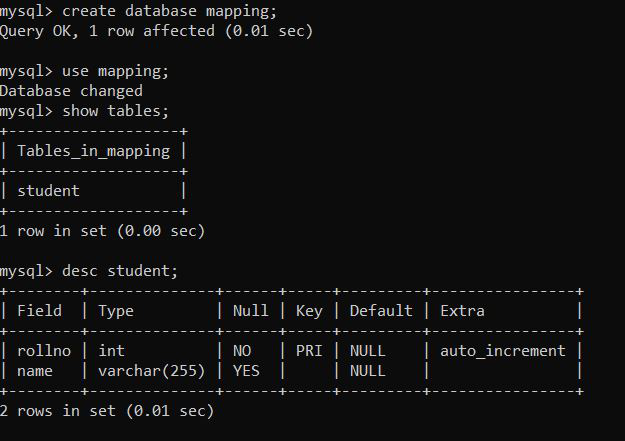Click the Extra column header

point(462,311)
